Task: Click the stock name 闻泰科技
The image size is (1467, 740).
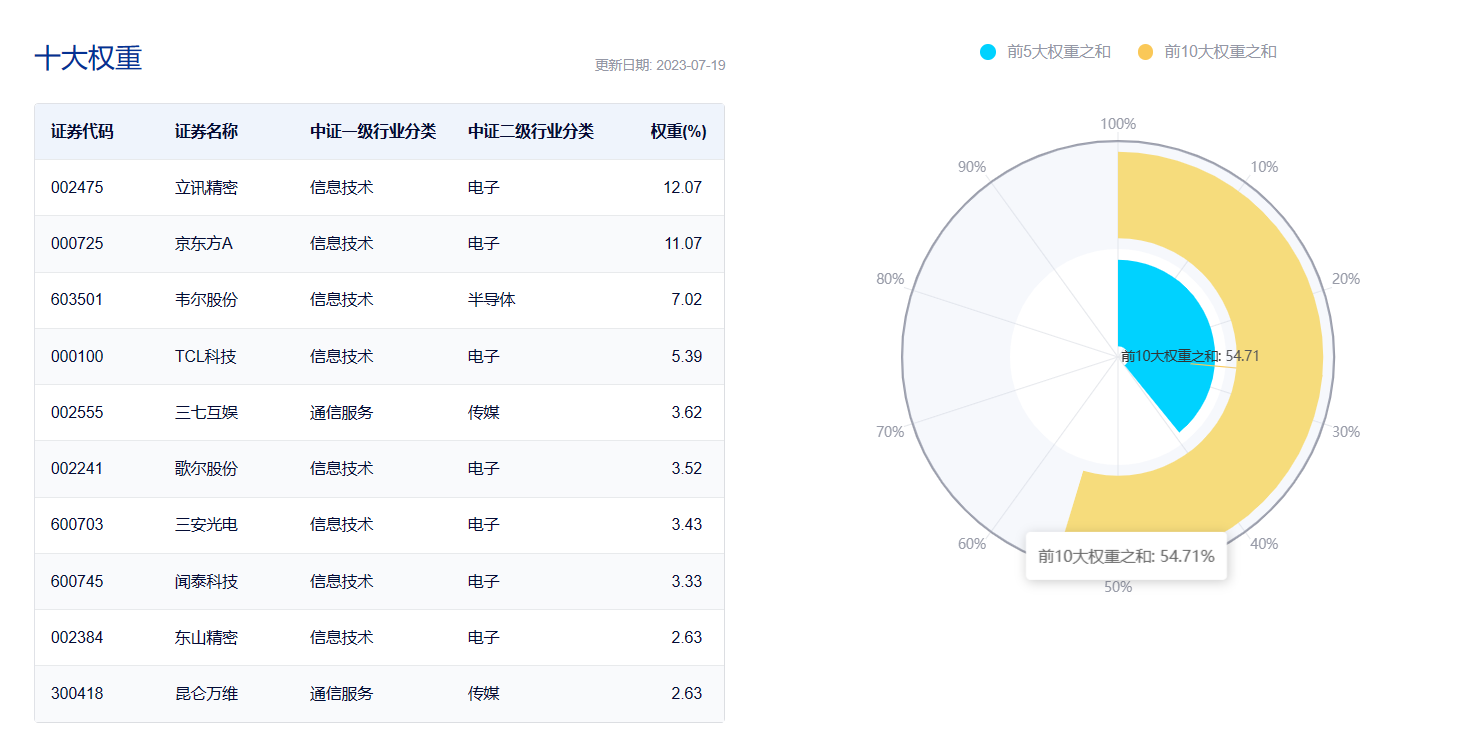Action: click(206, 582)
